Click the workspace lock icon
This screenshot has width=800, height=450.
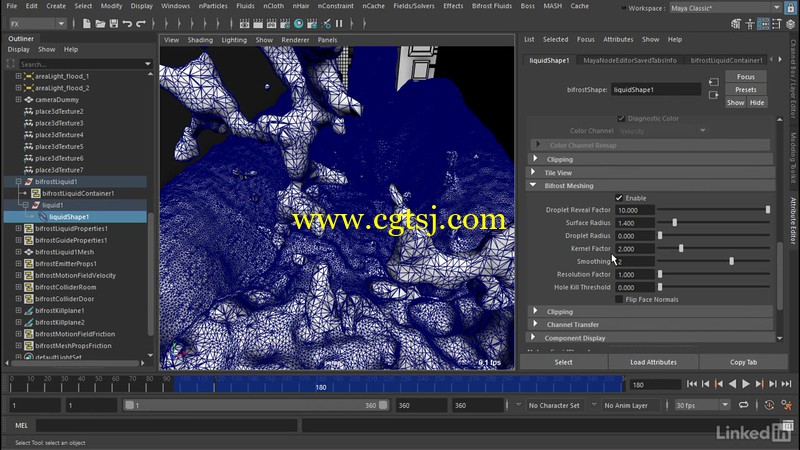[790, 8]
